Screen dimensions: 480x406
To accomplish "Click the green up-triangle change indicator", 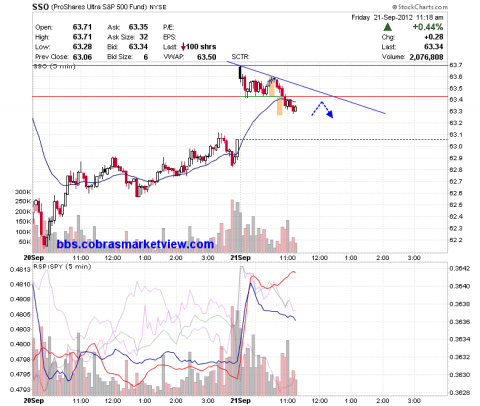I will 388,27.
